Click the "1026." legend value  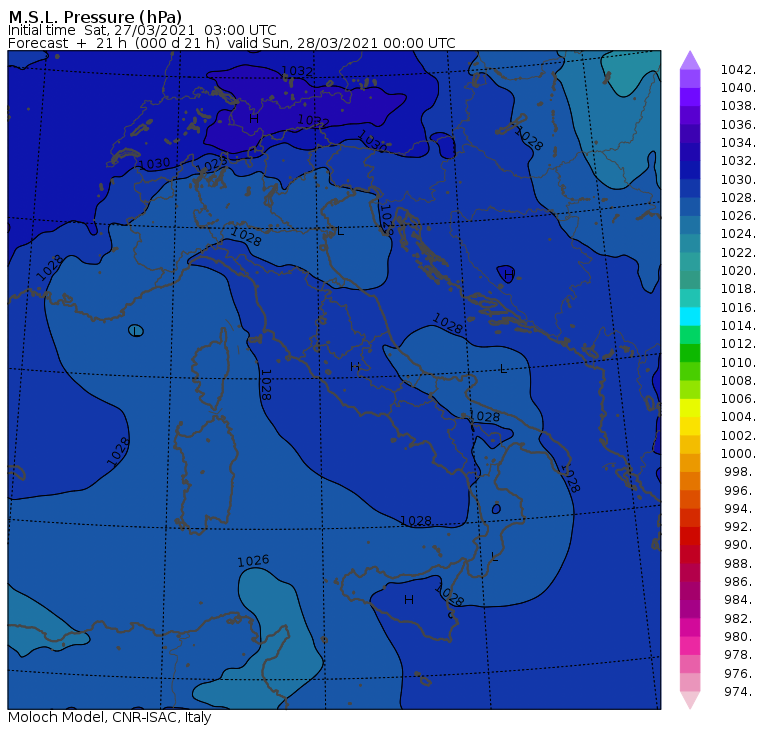tap(738, 215)
